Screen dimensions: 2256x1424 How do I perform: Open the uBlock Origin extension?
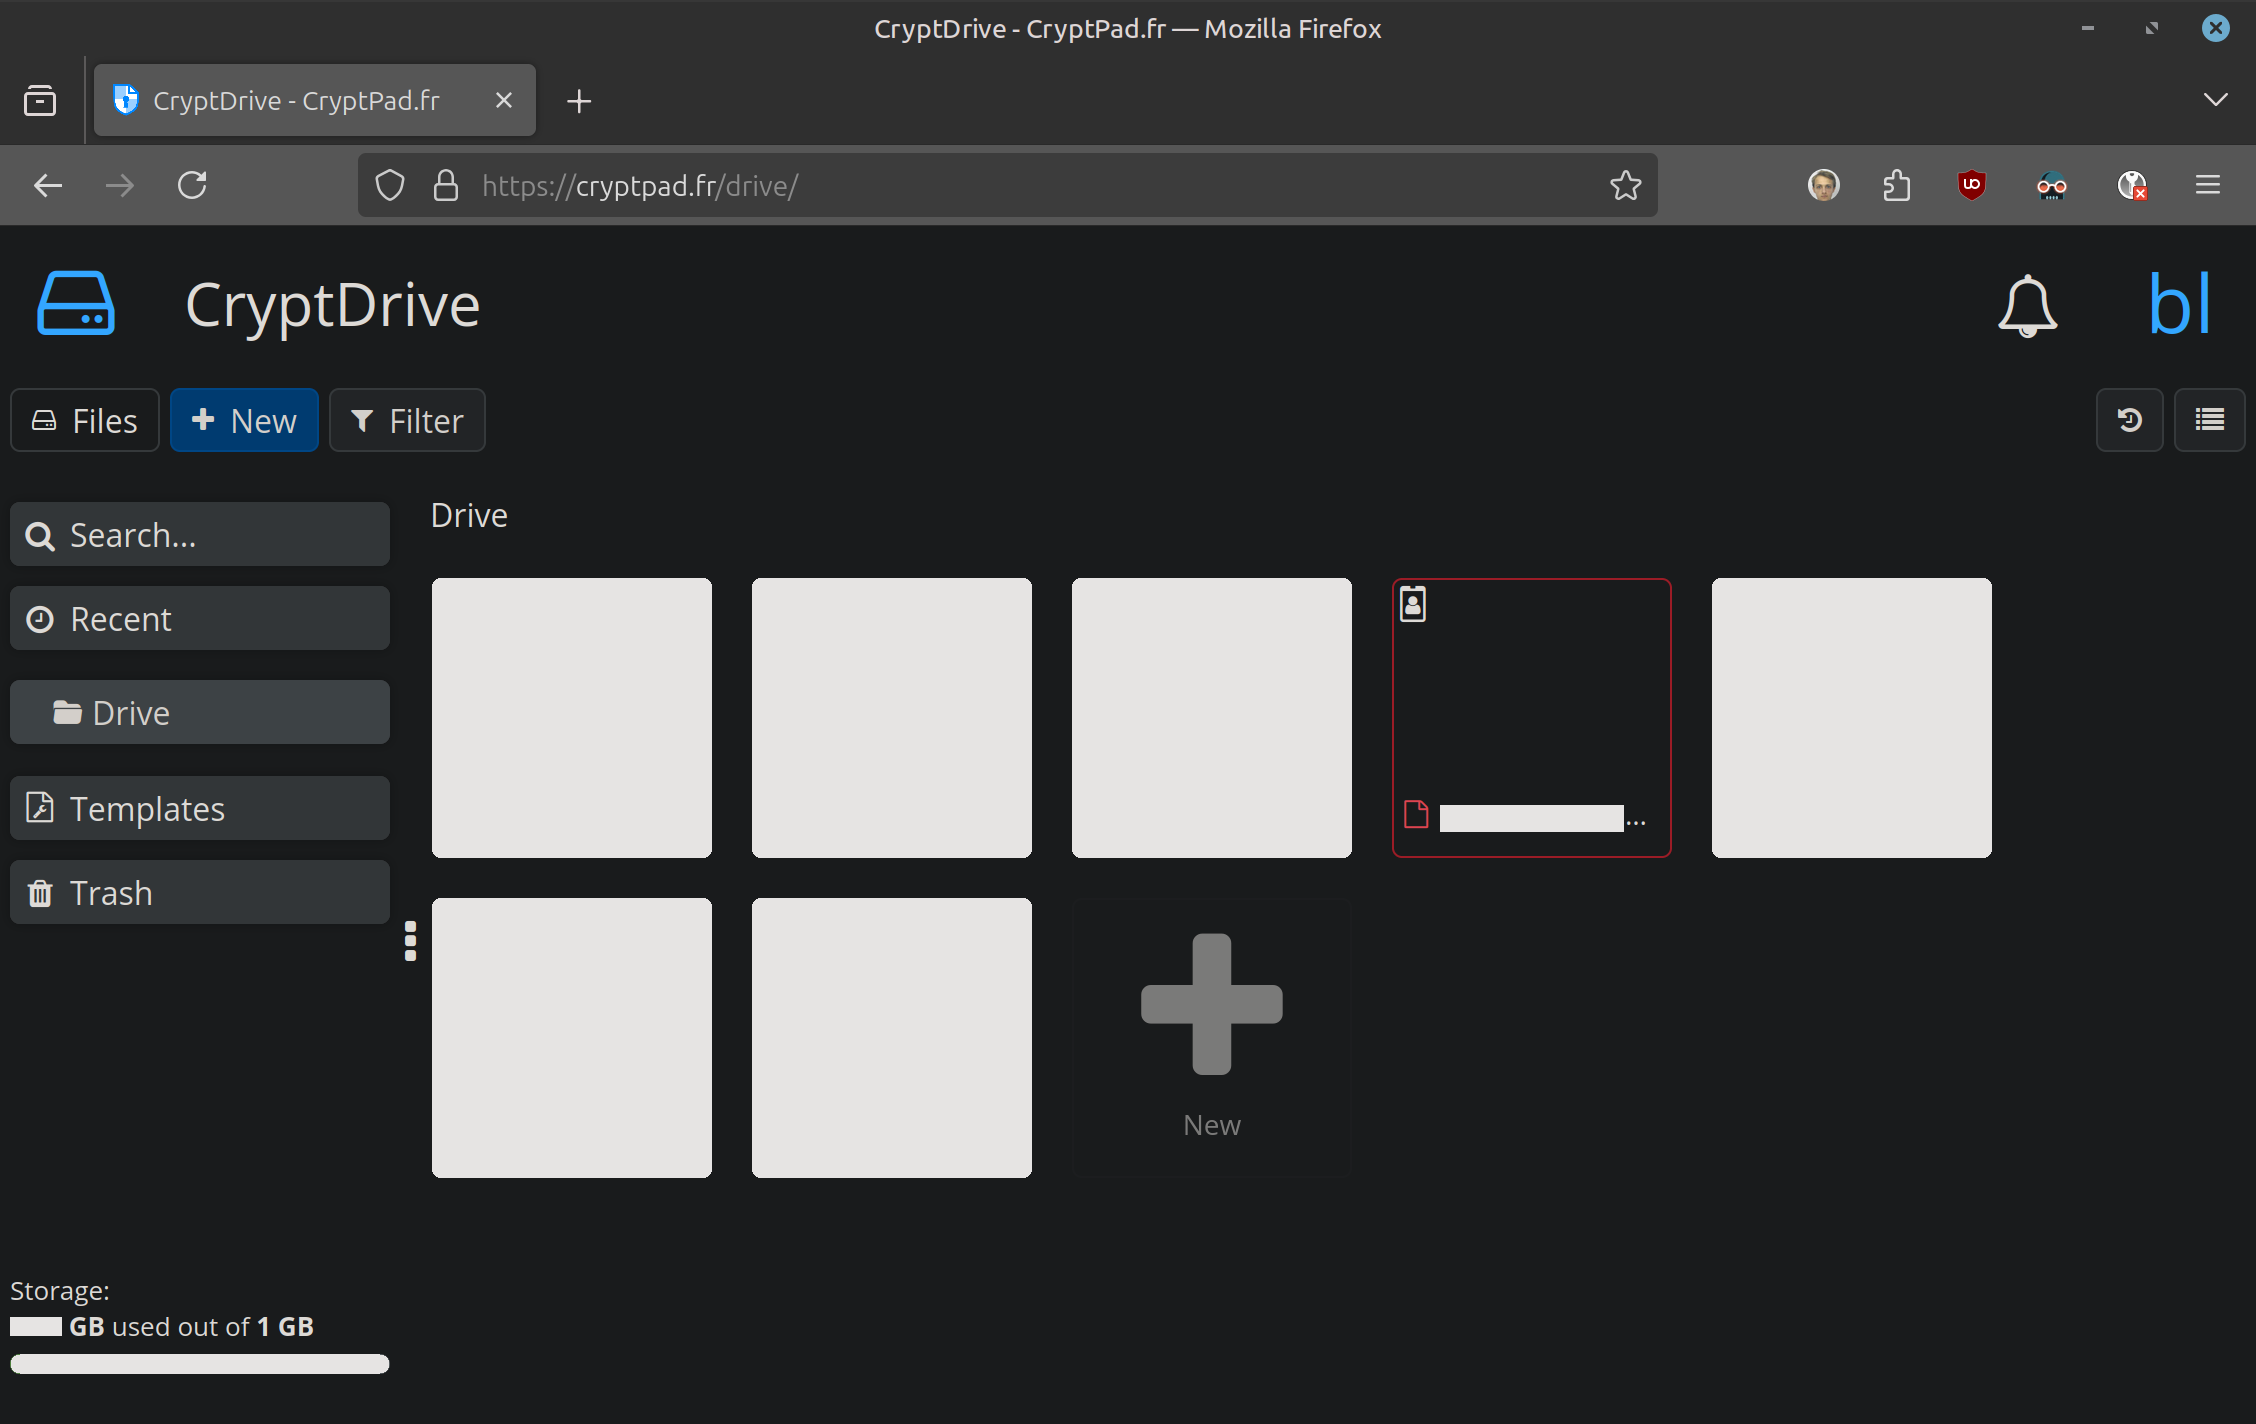tap(1971, 185)
